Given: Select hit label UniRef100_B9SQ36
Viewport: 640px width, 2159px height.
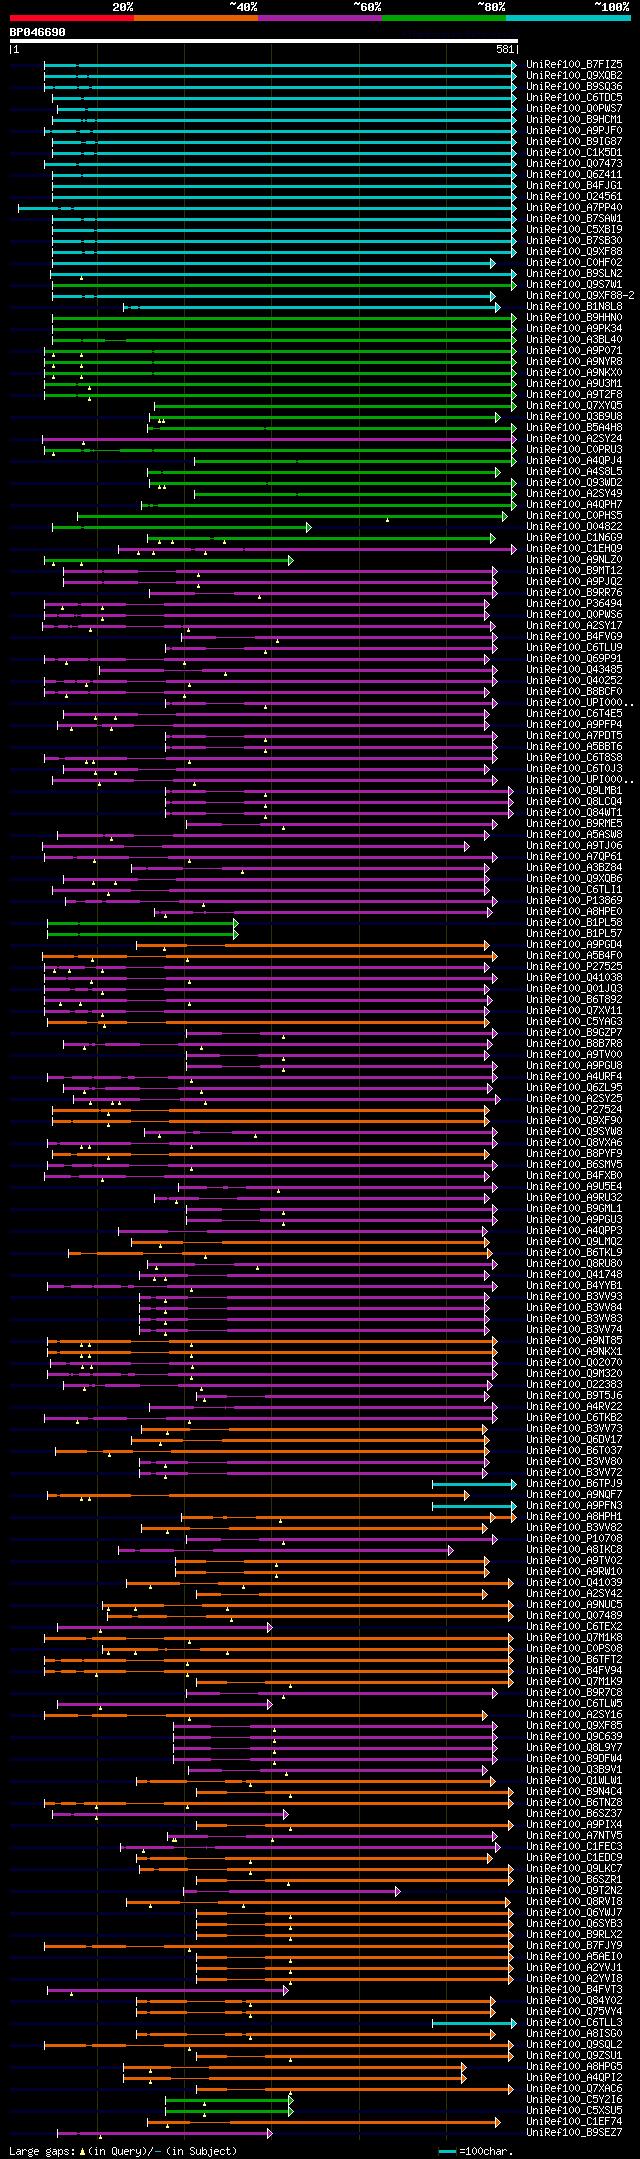Looking at the screenshot, I should coord(574,86).
